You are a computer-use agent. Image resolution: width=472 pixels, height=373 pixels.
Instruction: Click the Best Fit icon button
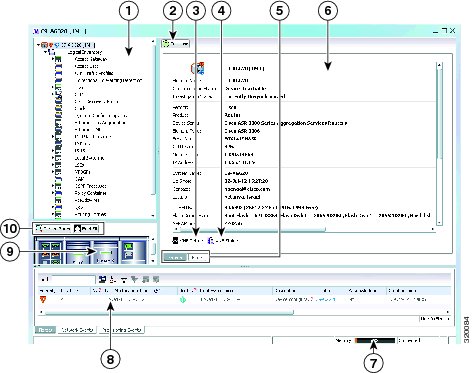(86, 229)
